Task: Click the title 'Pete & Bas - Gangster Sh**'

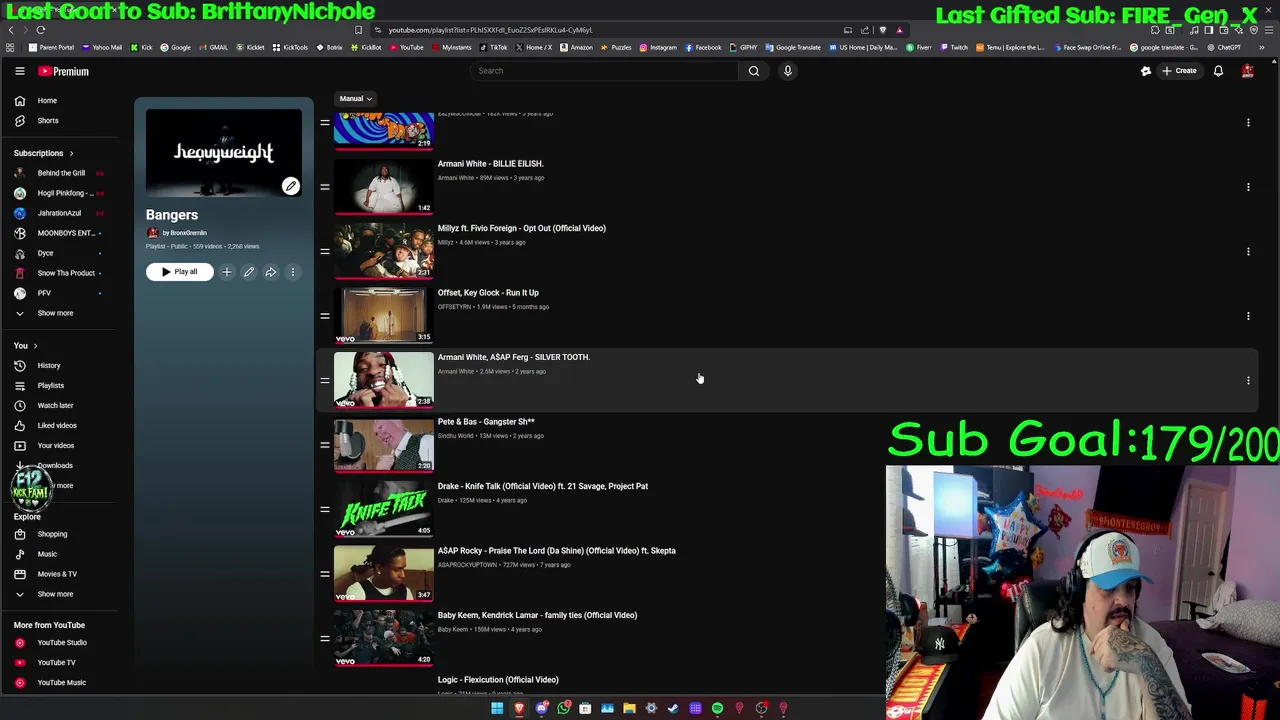Action: pyautogui.click(x=486, y=422)
